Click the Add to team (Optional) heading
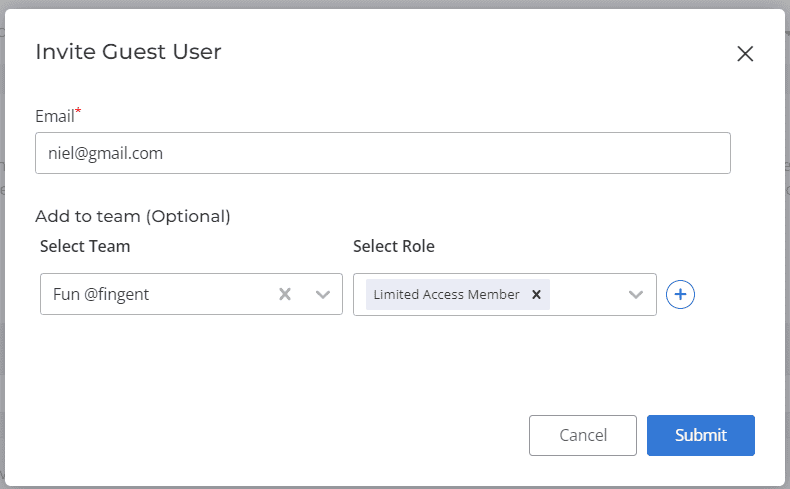The width and height of the screenshot is (790, 489). tap(132, 216)
